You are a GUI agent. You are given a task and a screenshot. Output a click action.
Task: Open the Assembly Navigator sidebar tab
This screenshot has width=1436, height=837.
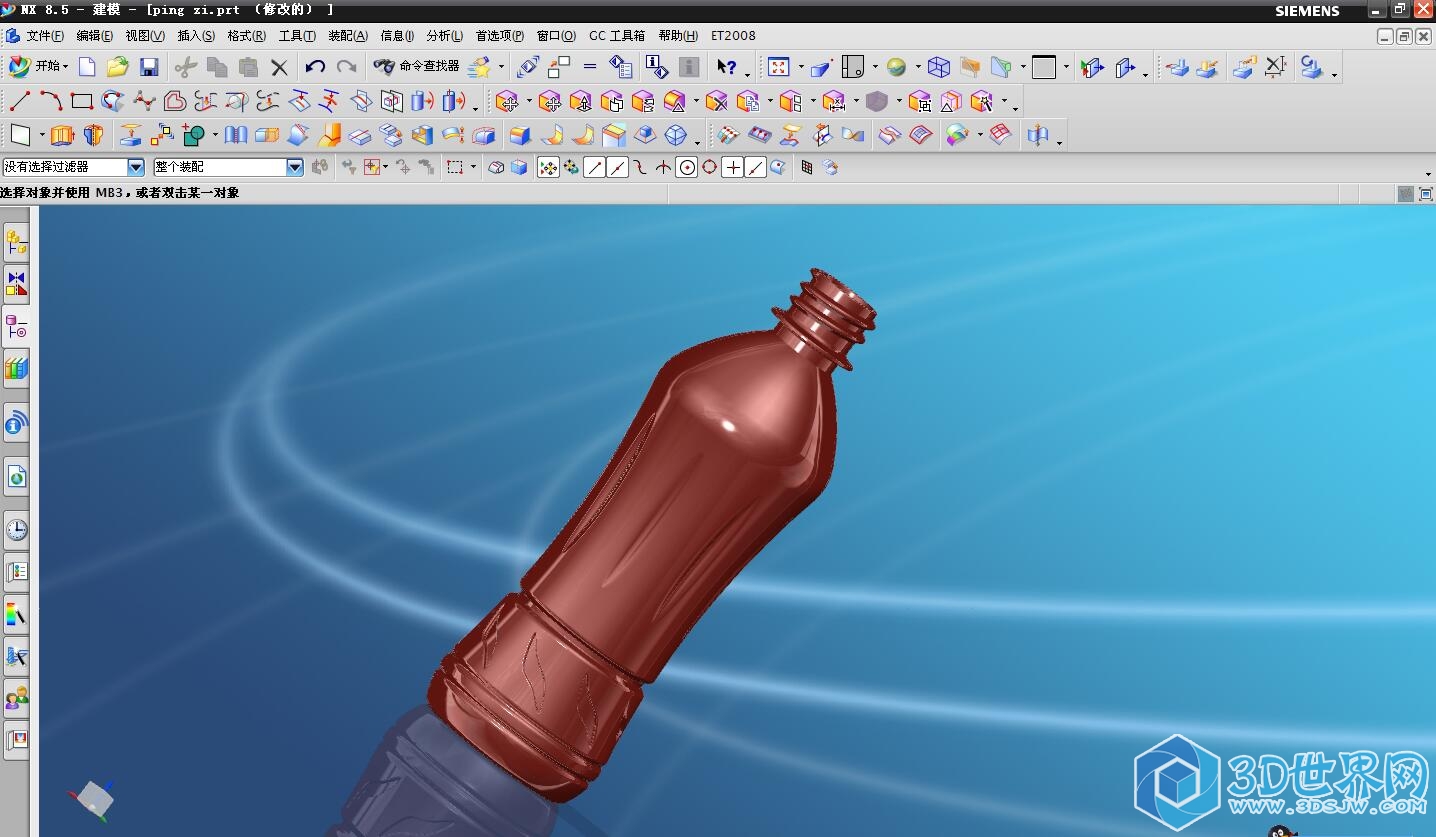point(16,242)
